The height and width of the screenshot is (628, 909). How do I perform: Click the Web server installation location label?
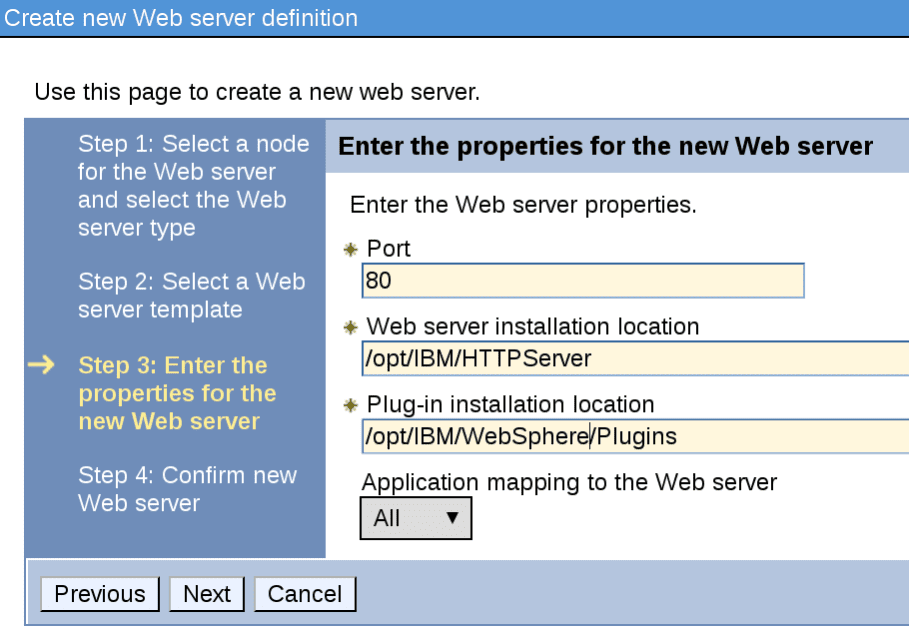533,327
